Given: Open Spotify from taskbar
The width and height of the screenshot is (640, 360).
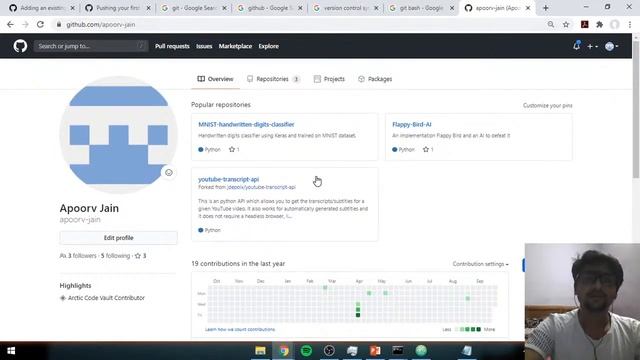Looking at the screenshot, I should [307, 351].
